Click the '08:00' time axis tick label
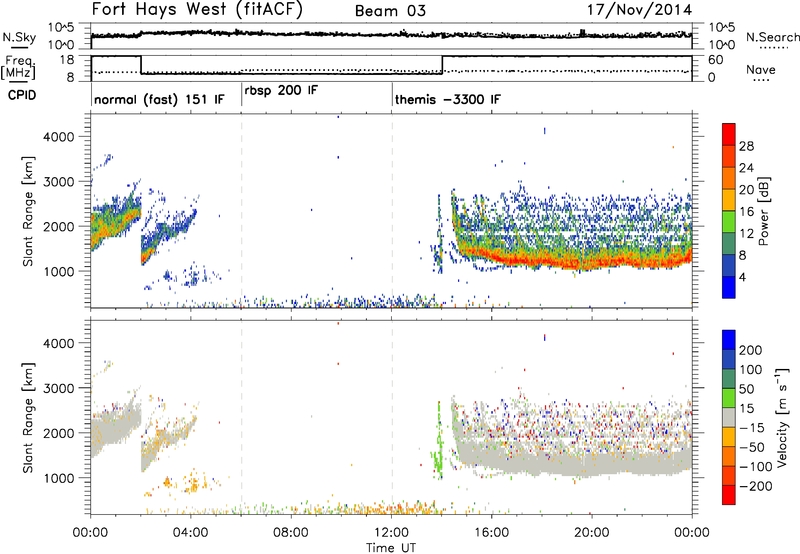 [x=291, y=533]
